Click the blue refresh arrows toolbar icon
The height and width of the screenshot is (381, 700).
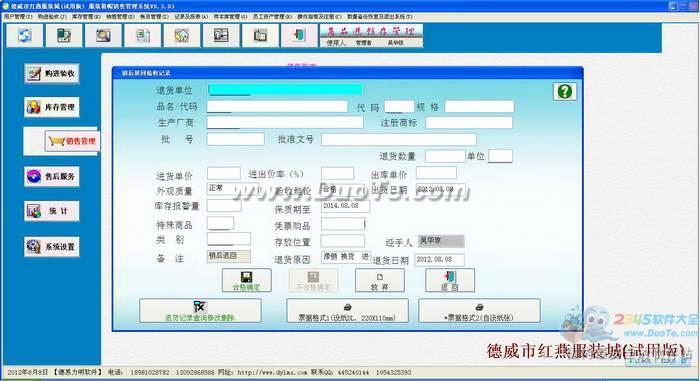[25, 35]
